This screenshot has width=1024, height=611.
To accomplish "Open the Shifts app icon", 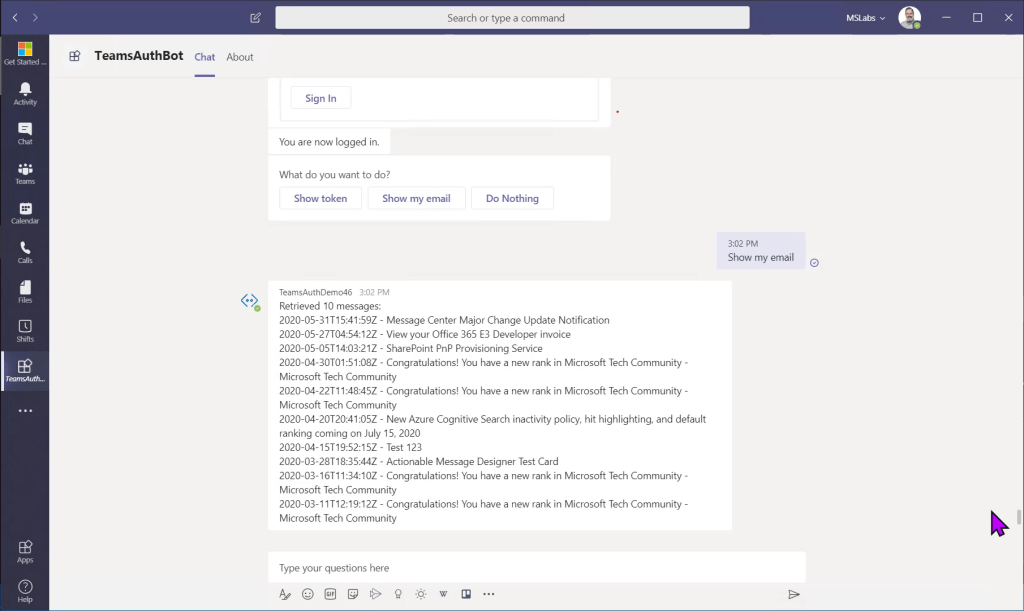I will click(x=25, y=330).
